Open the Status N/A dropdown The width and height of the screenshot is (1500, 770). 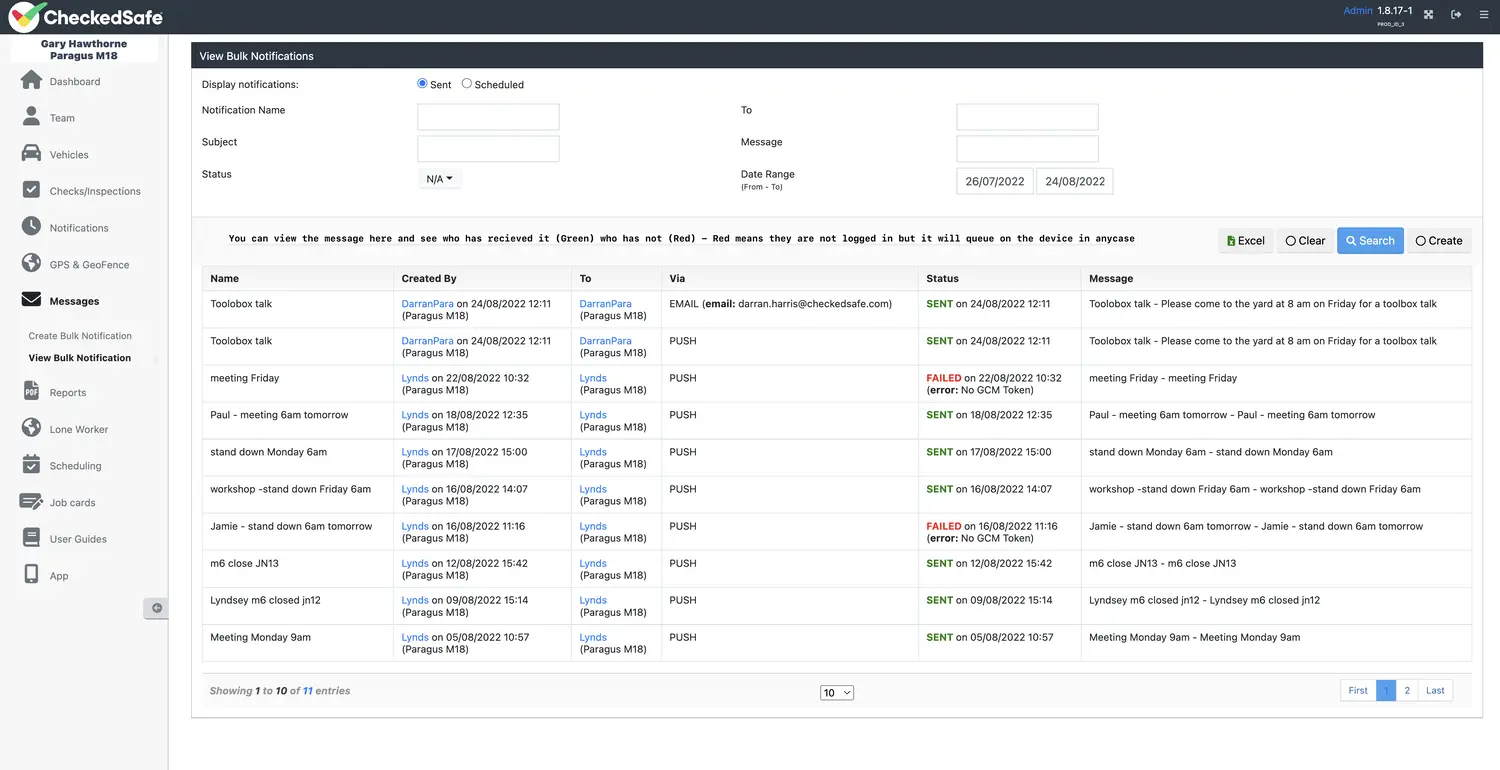pos(439,179)
